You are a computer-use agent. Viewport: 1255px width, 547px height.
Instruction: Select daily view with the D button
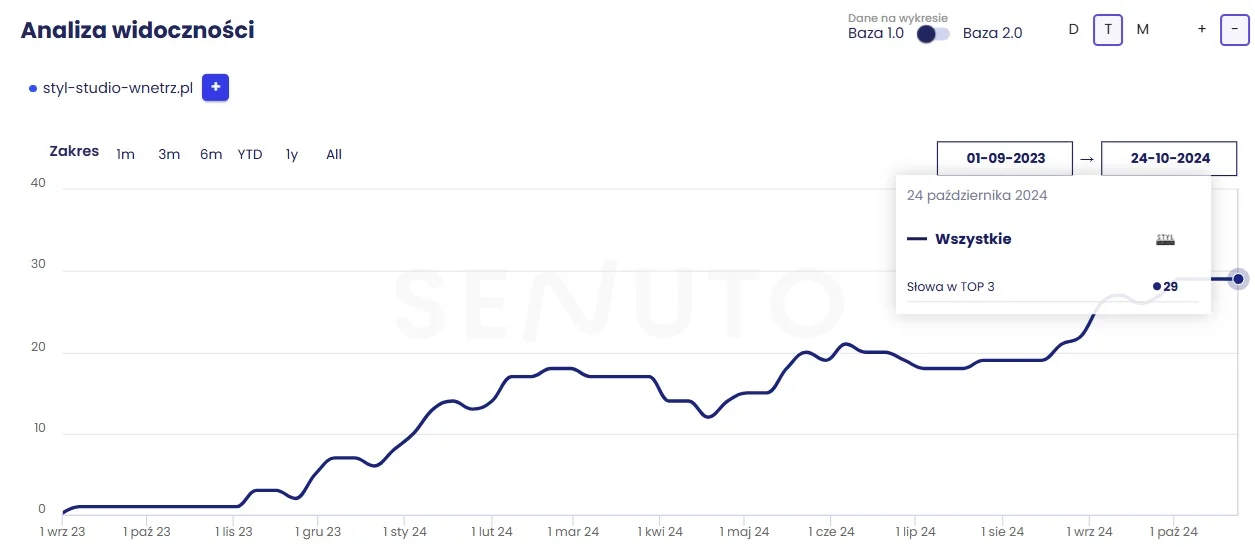point(1073,29)
